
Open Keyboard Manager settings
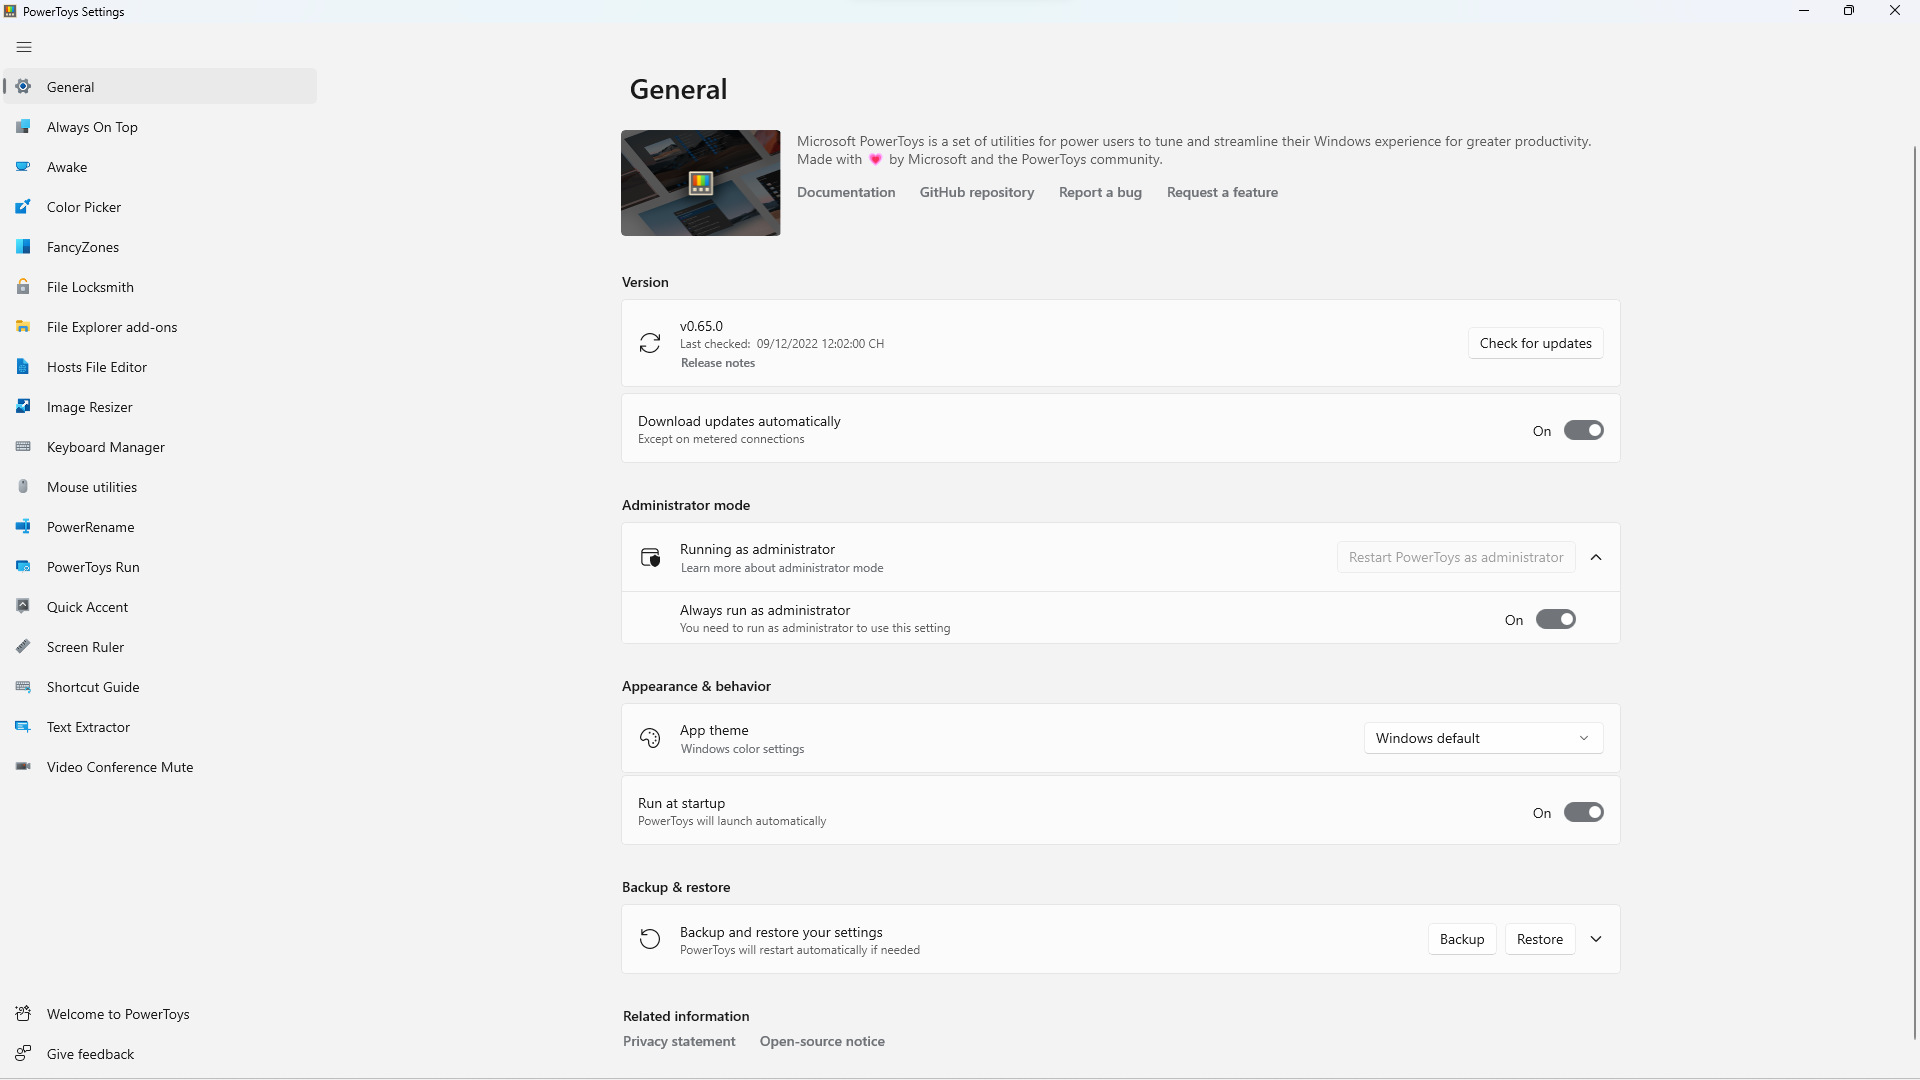[x=106, y=446]
